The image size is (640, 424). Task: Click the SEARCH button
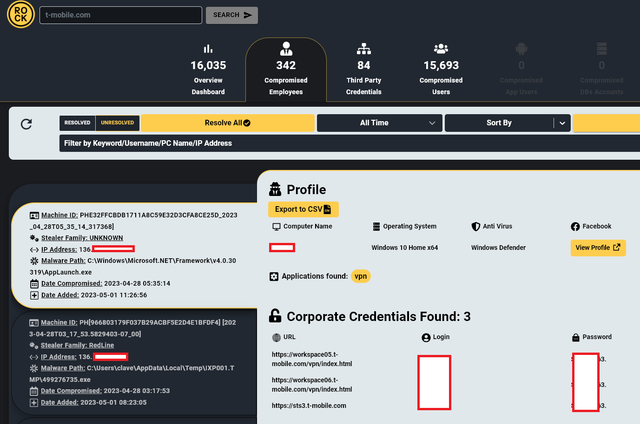232,15
